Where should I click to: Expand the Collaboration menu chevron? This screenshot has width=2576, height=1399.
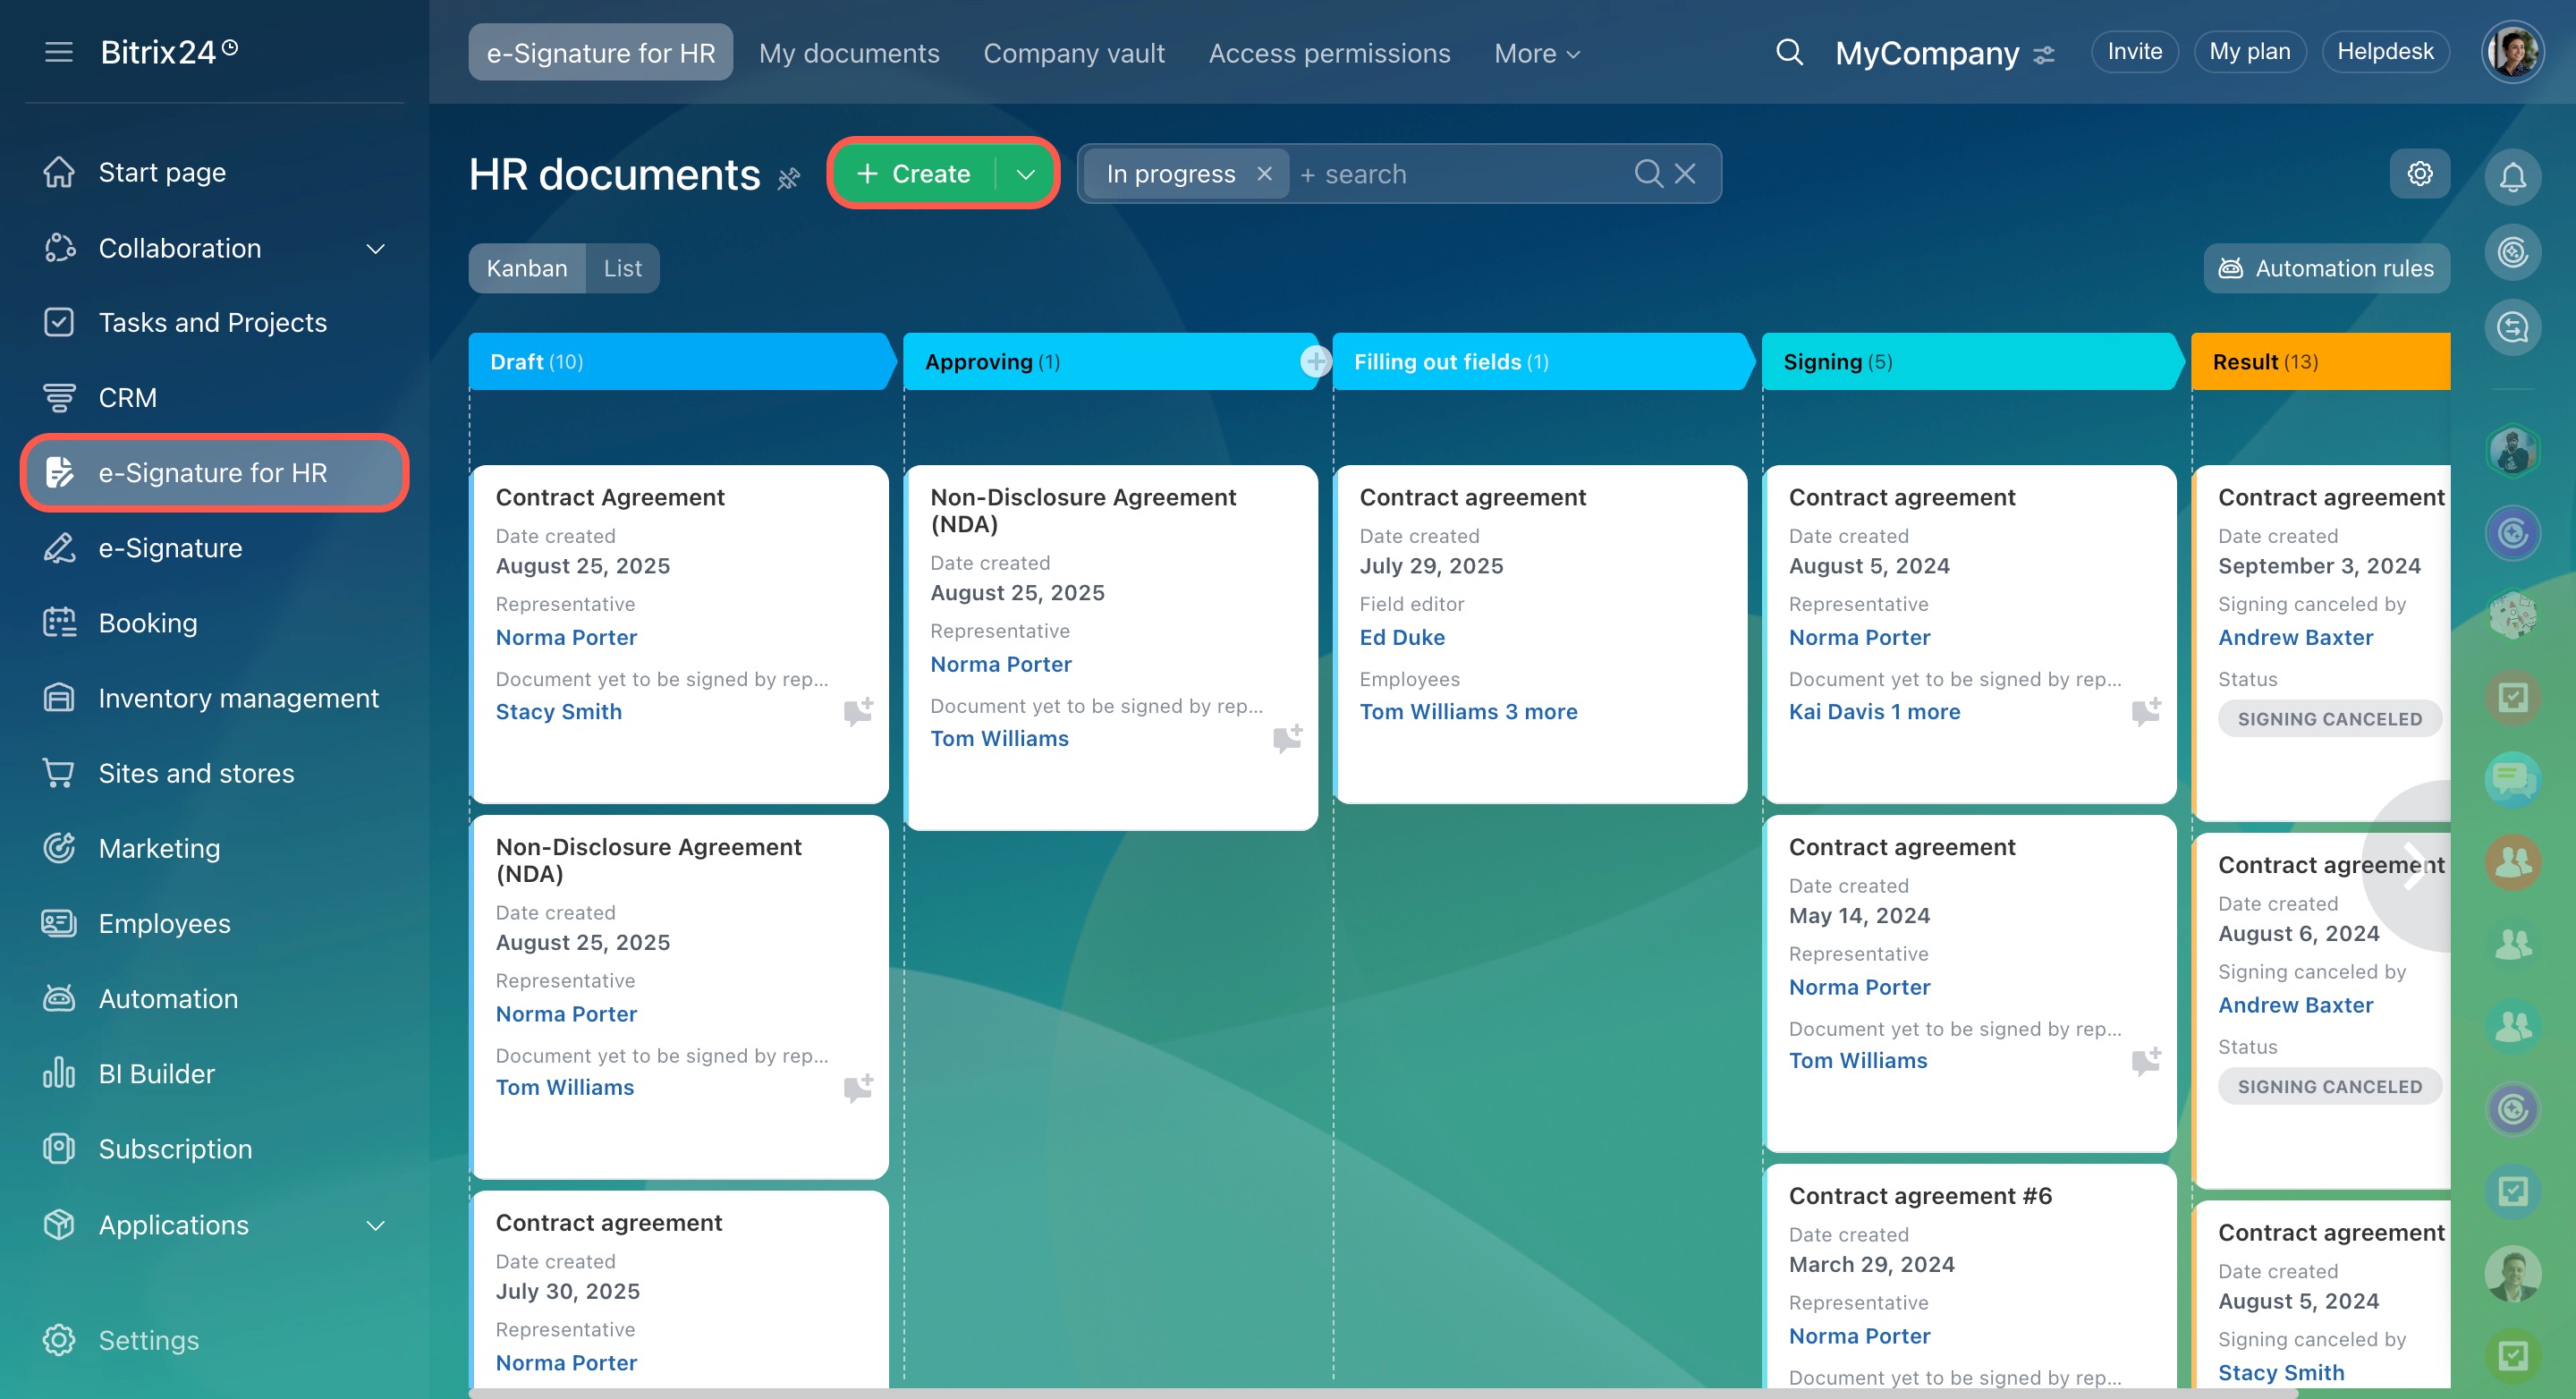point(376,248)
